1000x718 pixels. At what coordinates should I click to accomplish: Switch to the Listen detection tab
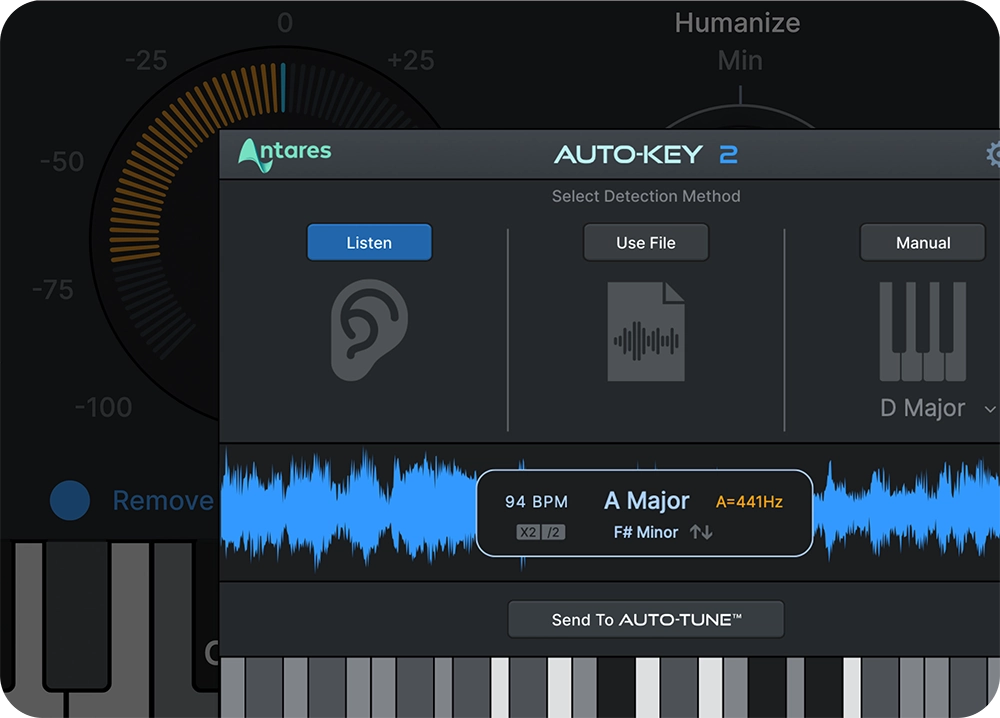(x=369, y=242)
